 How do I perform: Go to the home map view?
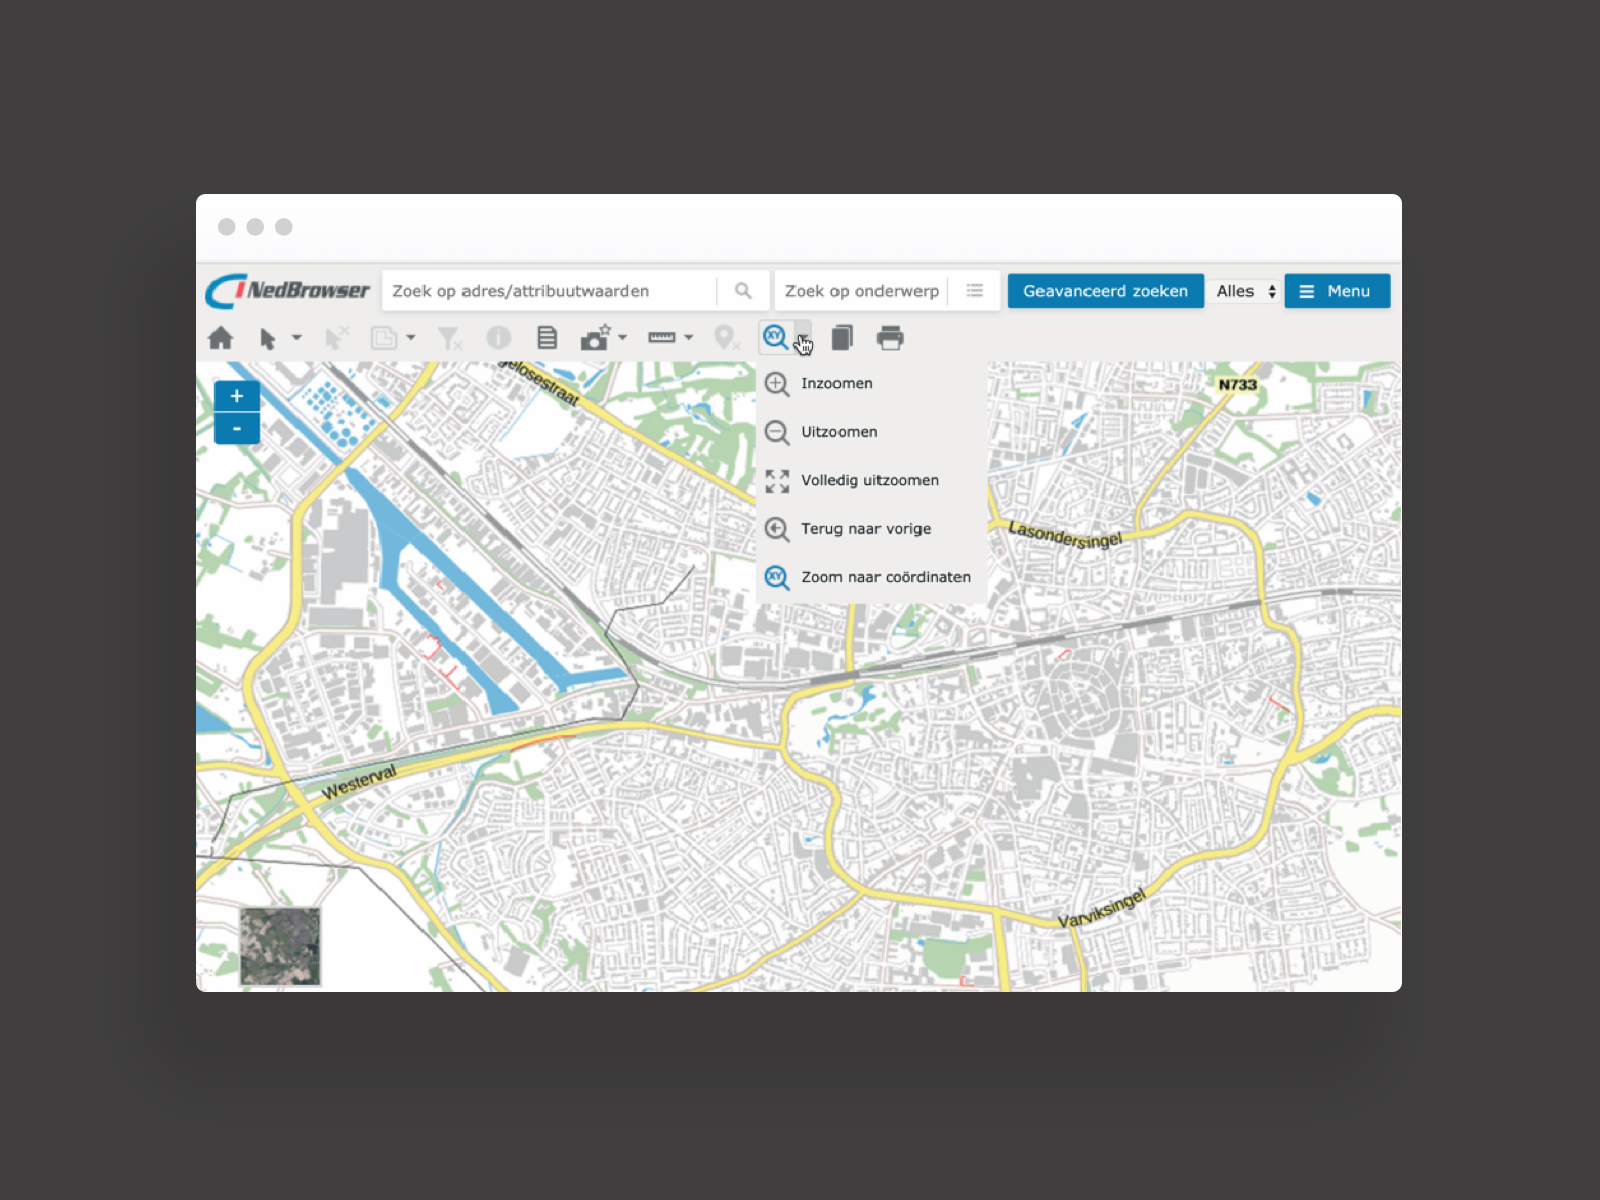pos(220,338)
